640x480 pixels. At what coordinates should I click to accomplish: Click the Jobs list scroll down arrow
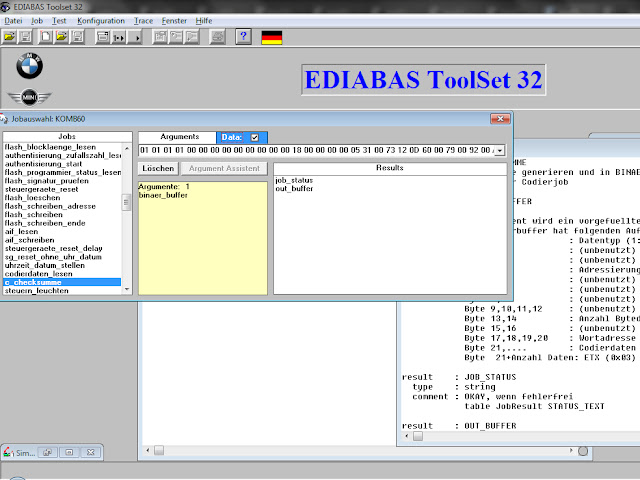(x=127, y=289)
